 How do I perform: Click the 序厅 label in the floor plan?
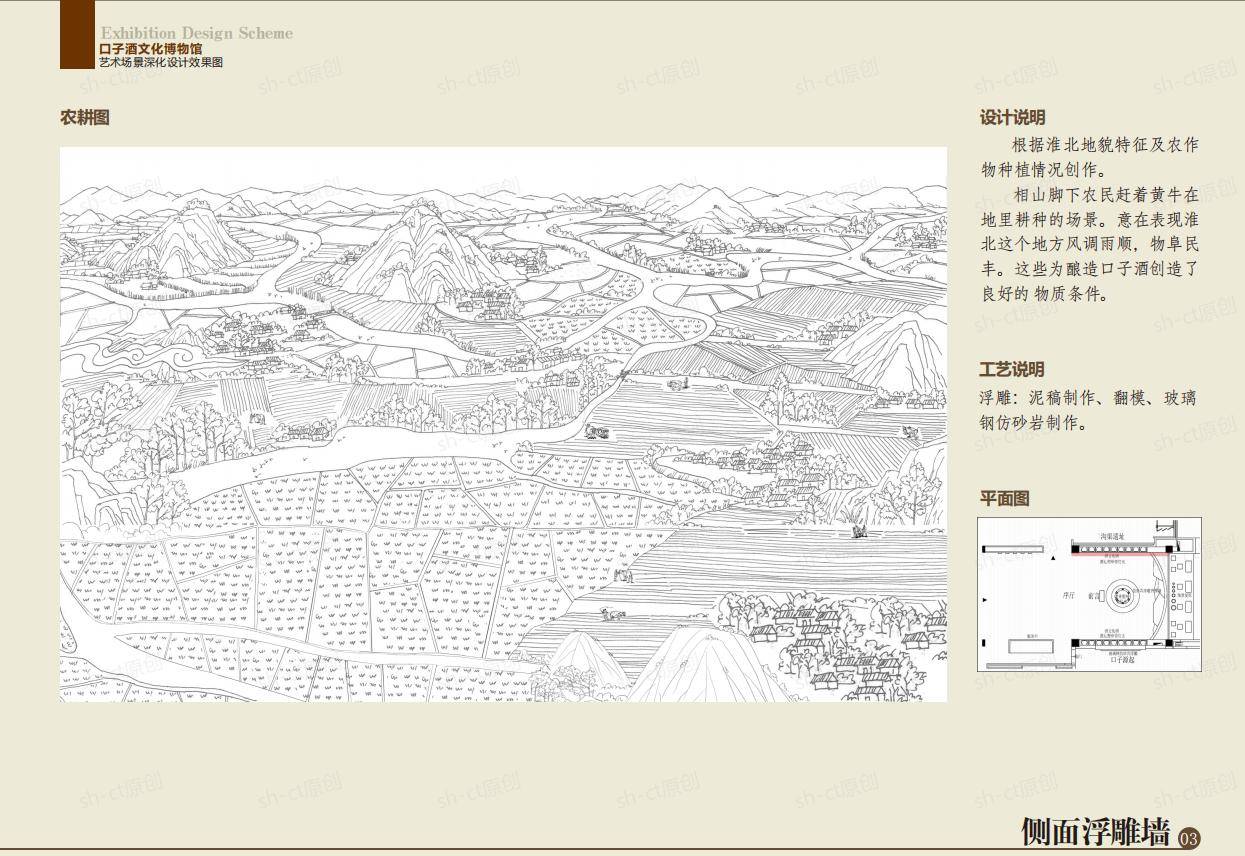(x=1068, y=596)
